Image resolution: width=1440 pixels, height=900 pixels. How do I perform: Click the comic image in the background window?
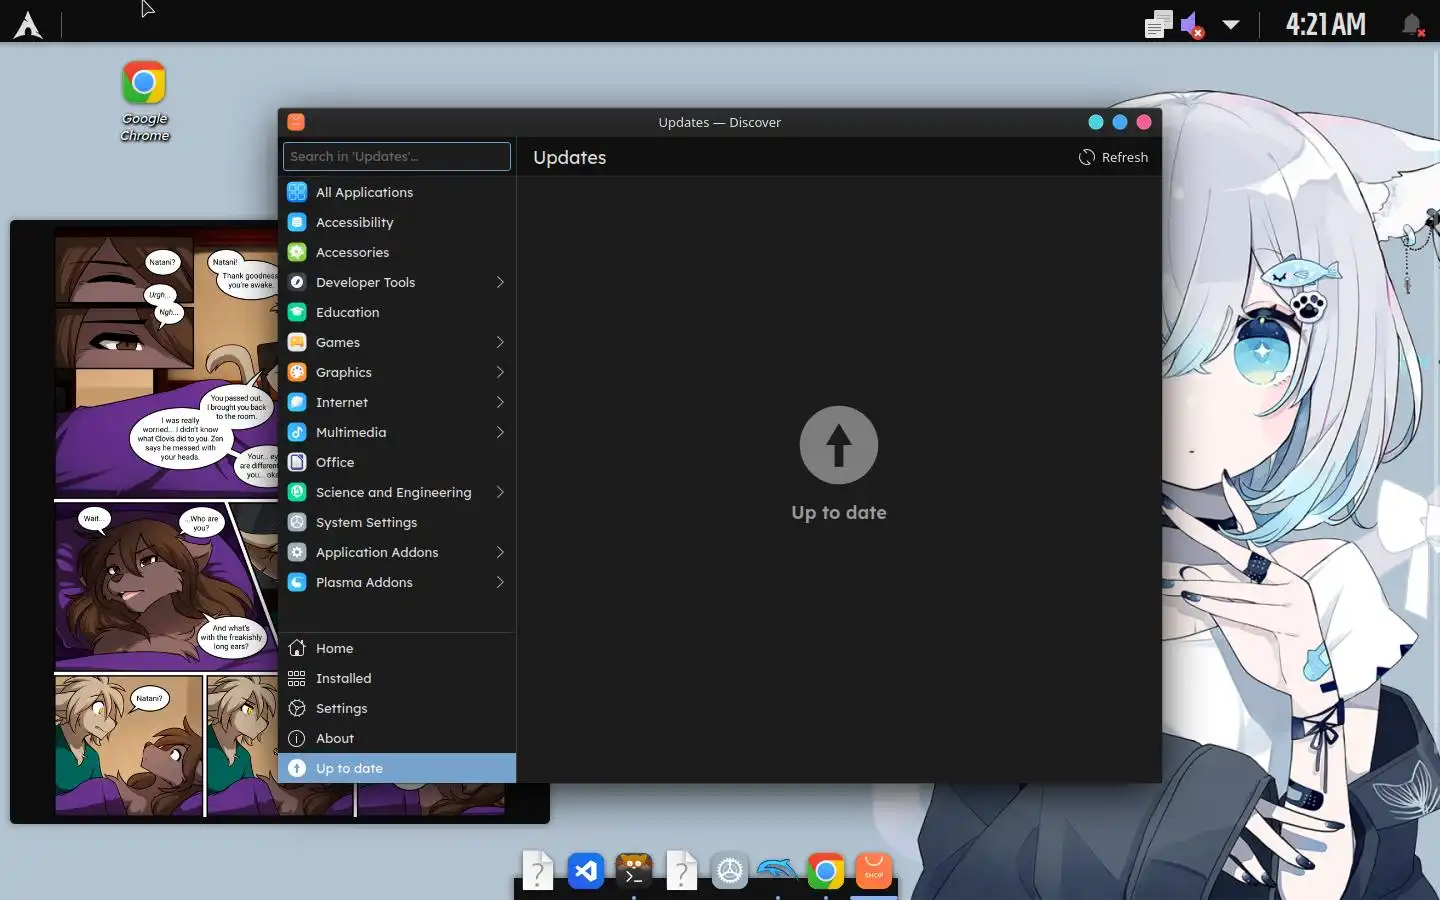pos(167,520)
